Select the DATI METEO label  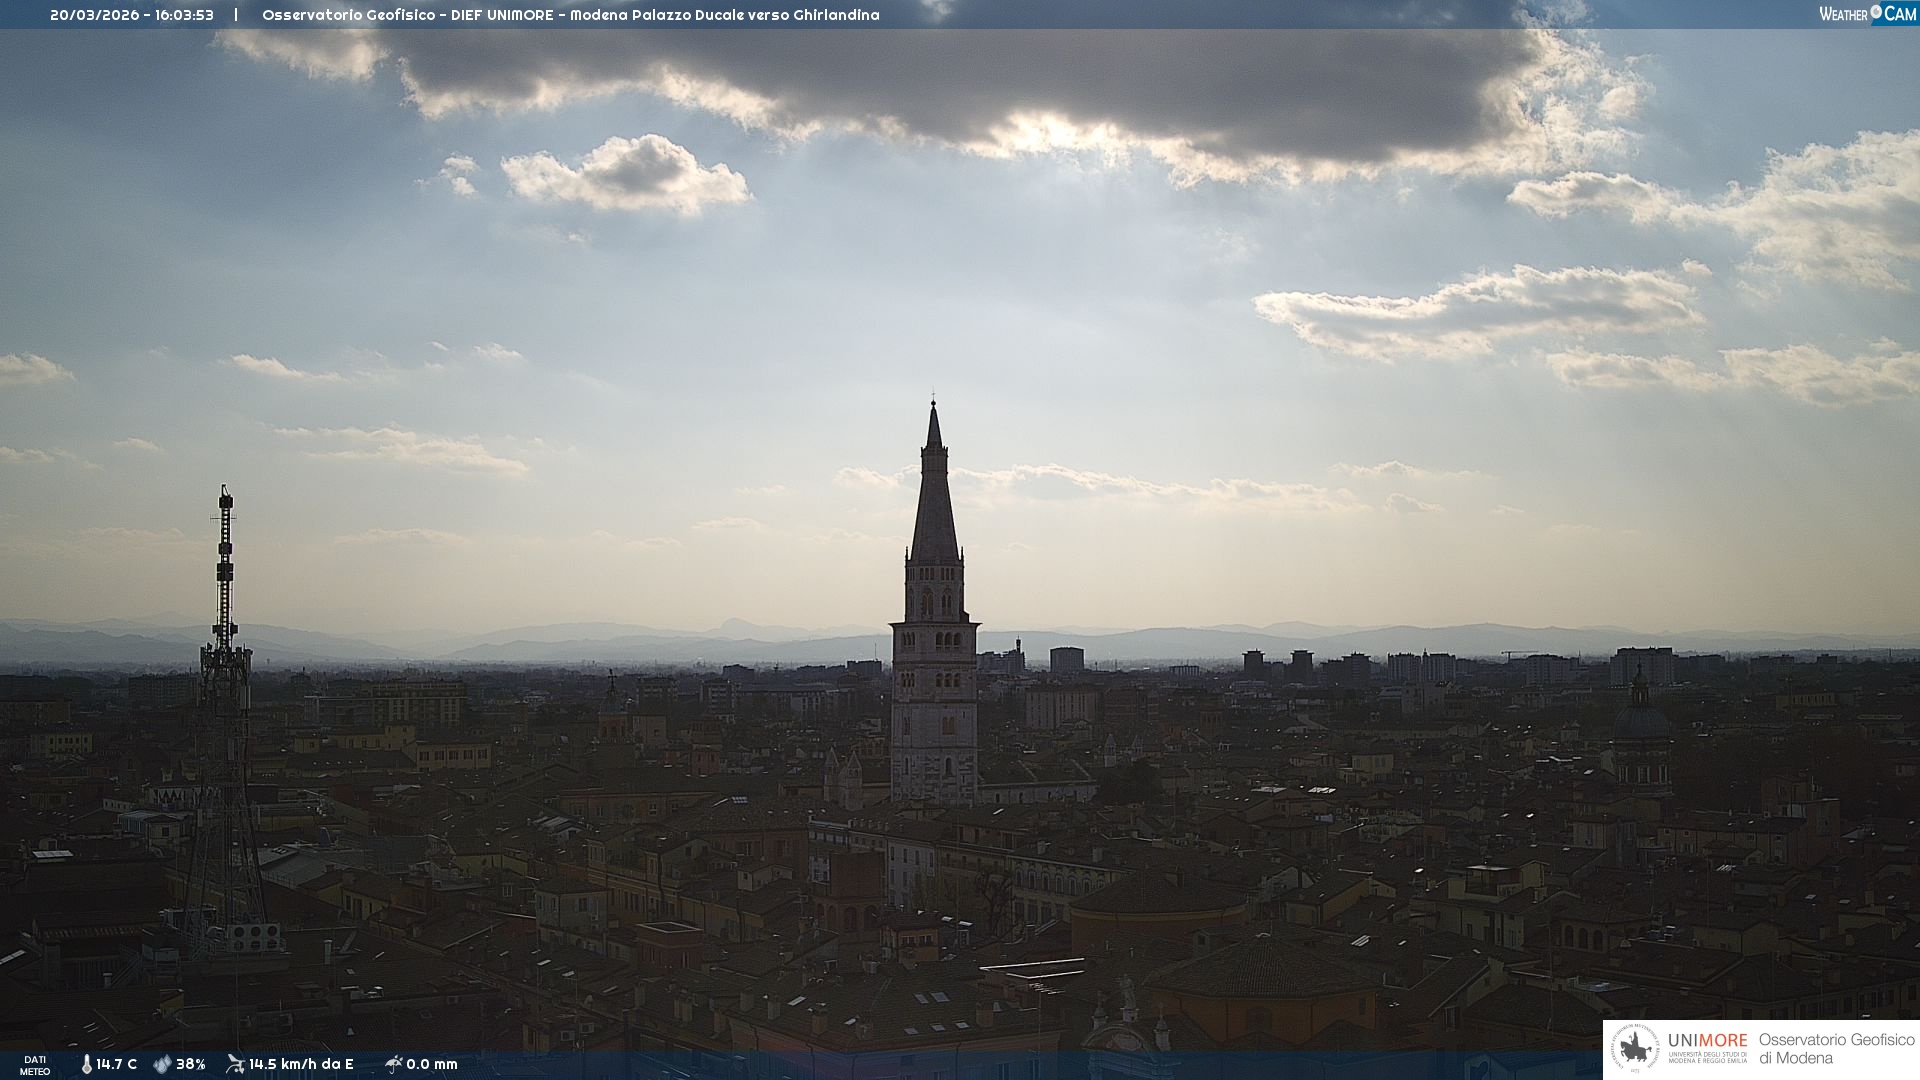[x=35, y=1065]
